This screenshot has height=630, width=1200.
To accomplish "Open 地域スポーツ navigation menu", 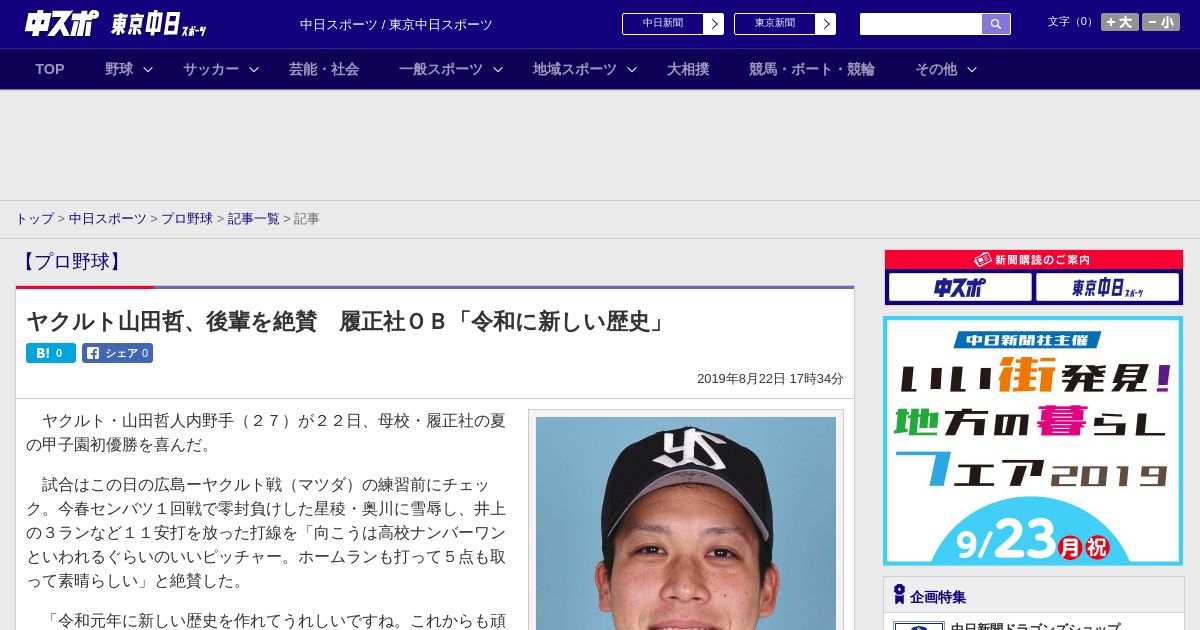I will [x=575, y=69].
